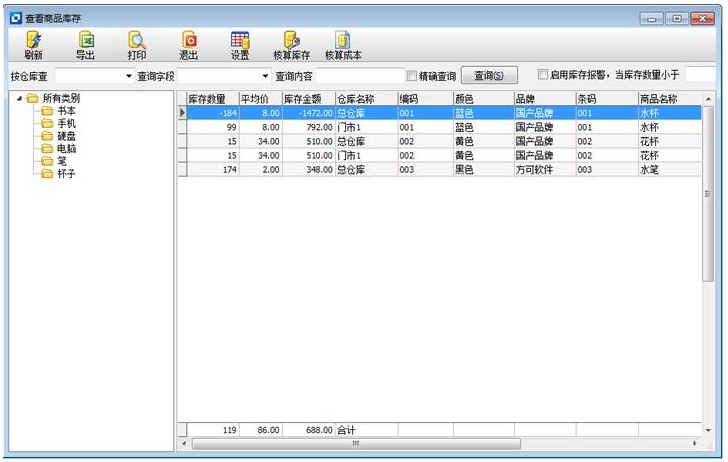Open 打印 print from the toolbar
The width and height of the screenshot is (728, 462).
point(136,44)
